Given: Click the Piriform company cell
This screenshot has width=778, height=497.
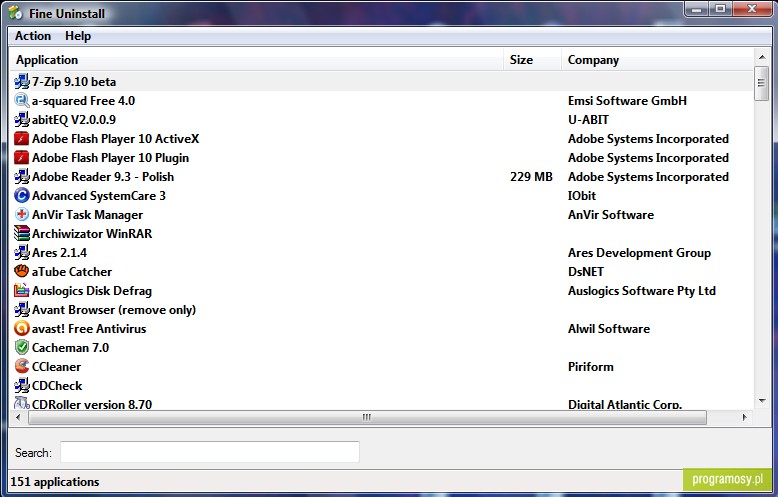Looking at the screenshot, I should (590, 367).
